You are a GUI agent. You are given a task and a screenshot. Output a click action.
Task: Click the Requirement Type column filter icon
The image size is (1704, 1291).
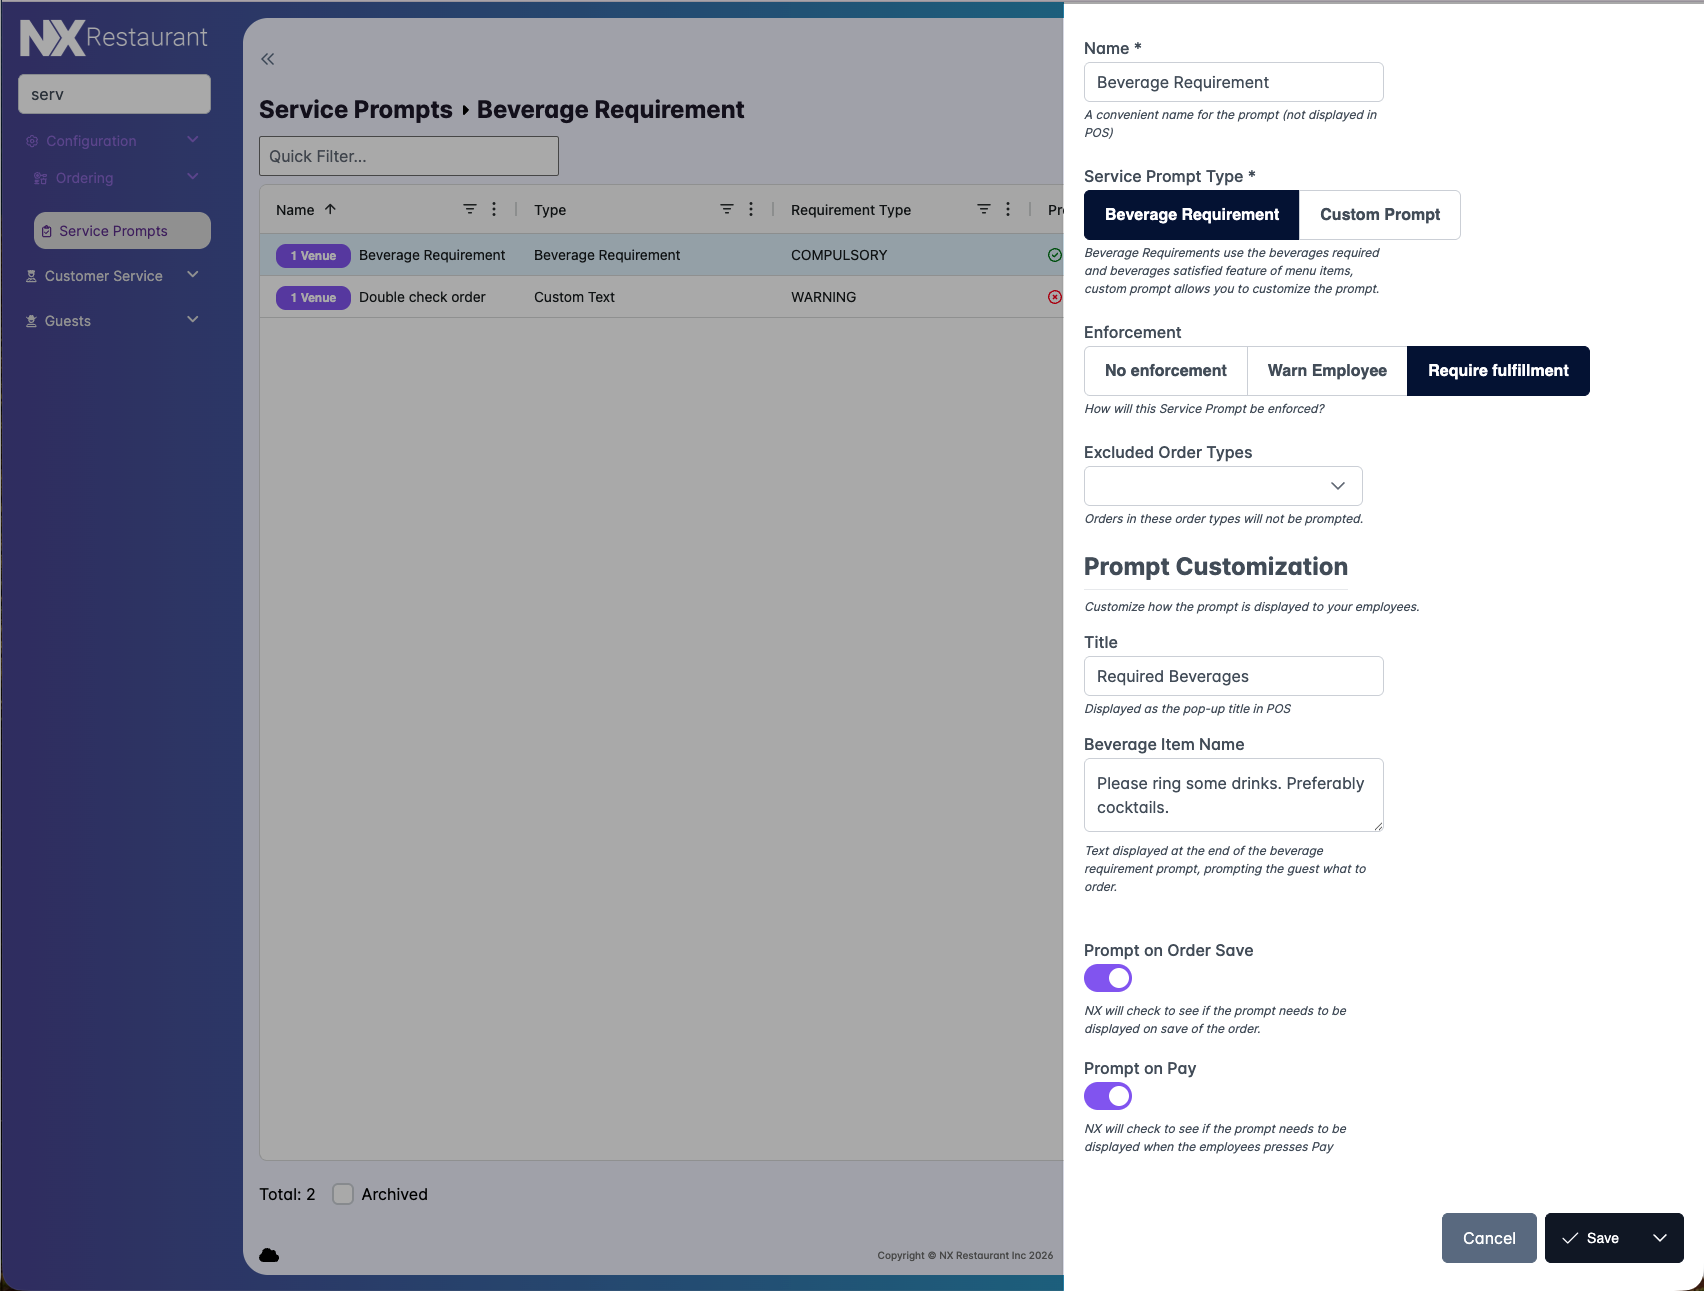point(984,209)
